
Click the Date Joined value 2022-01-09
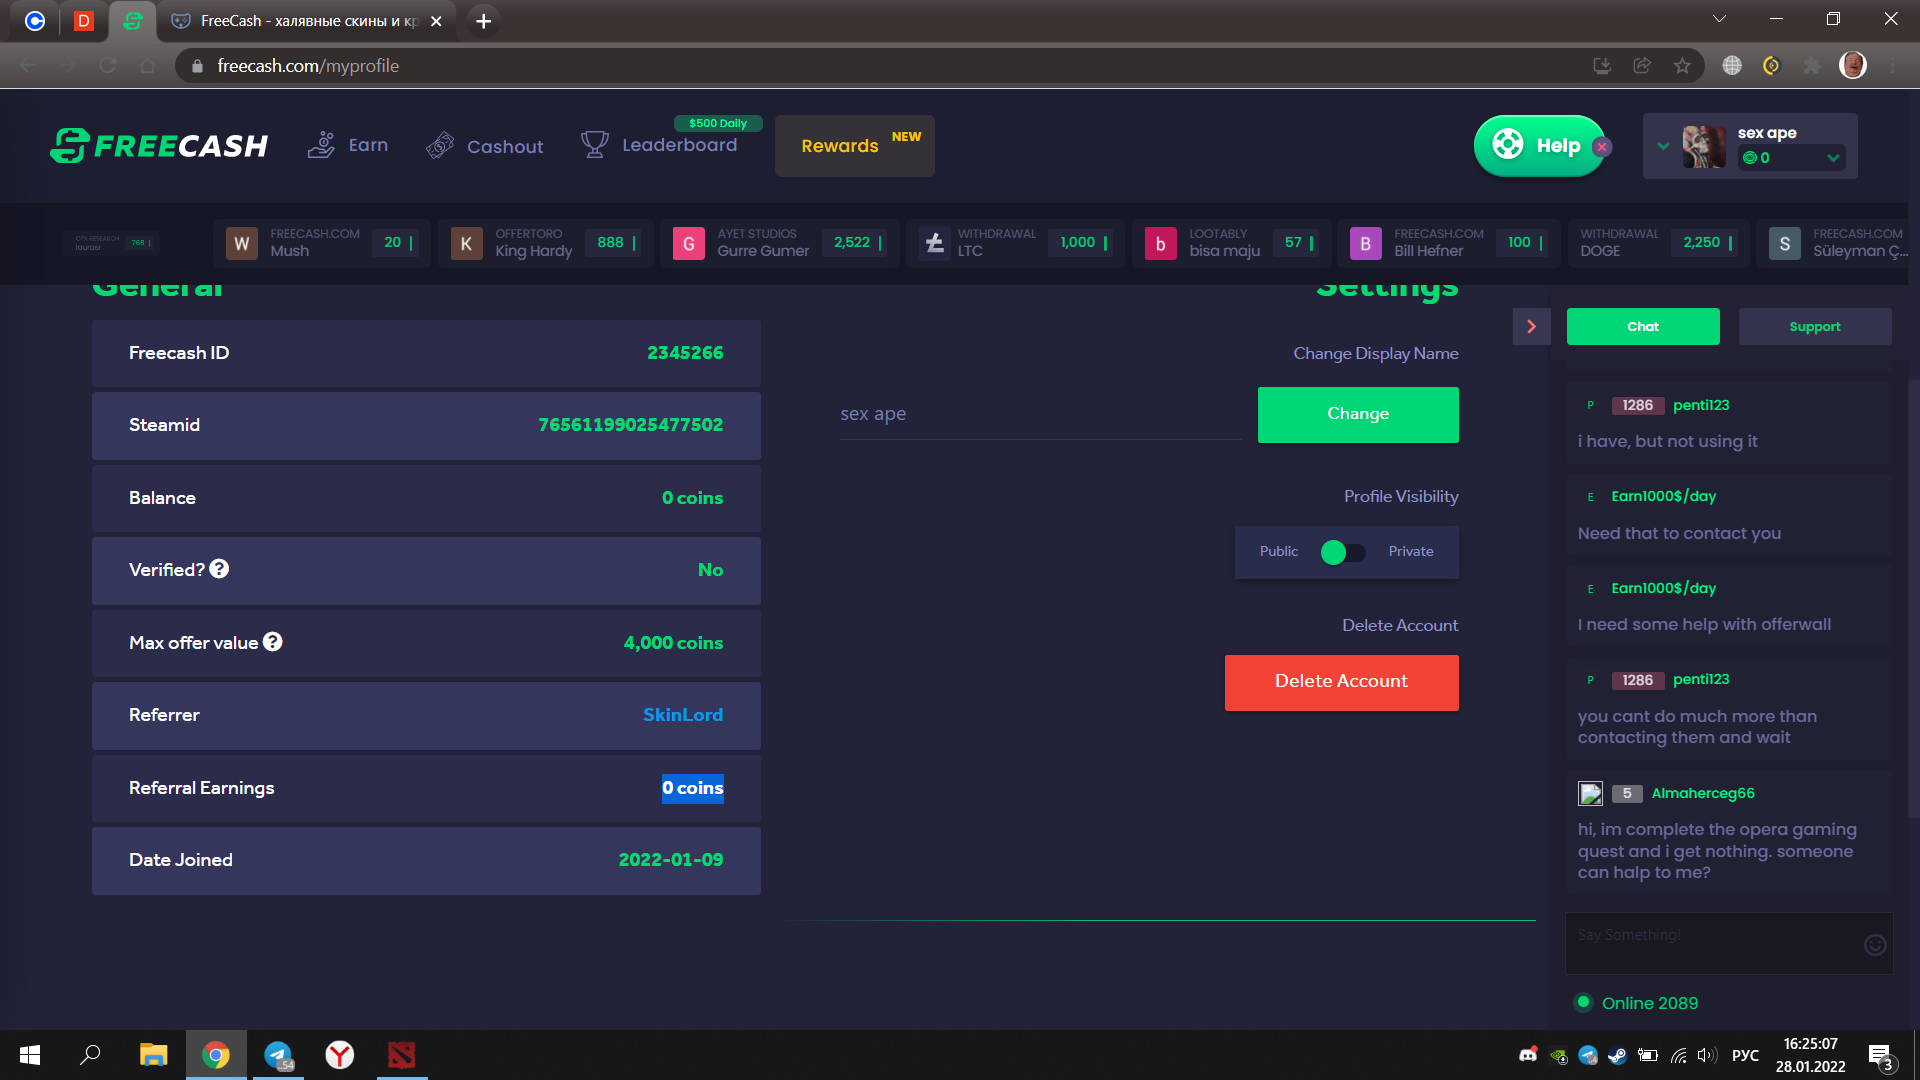point(670,860)
